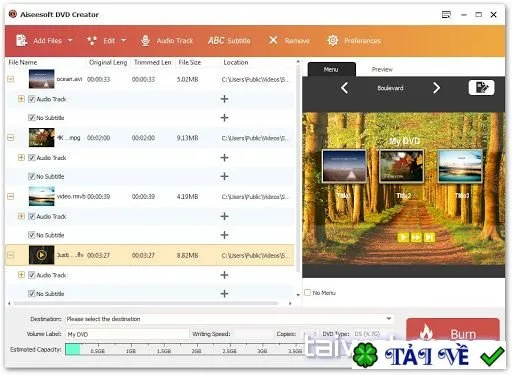Click the horizontal scrollbar below the file list
The width and height of the screenshot is (512, 375).
click(x=146, y=303)
